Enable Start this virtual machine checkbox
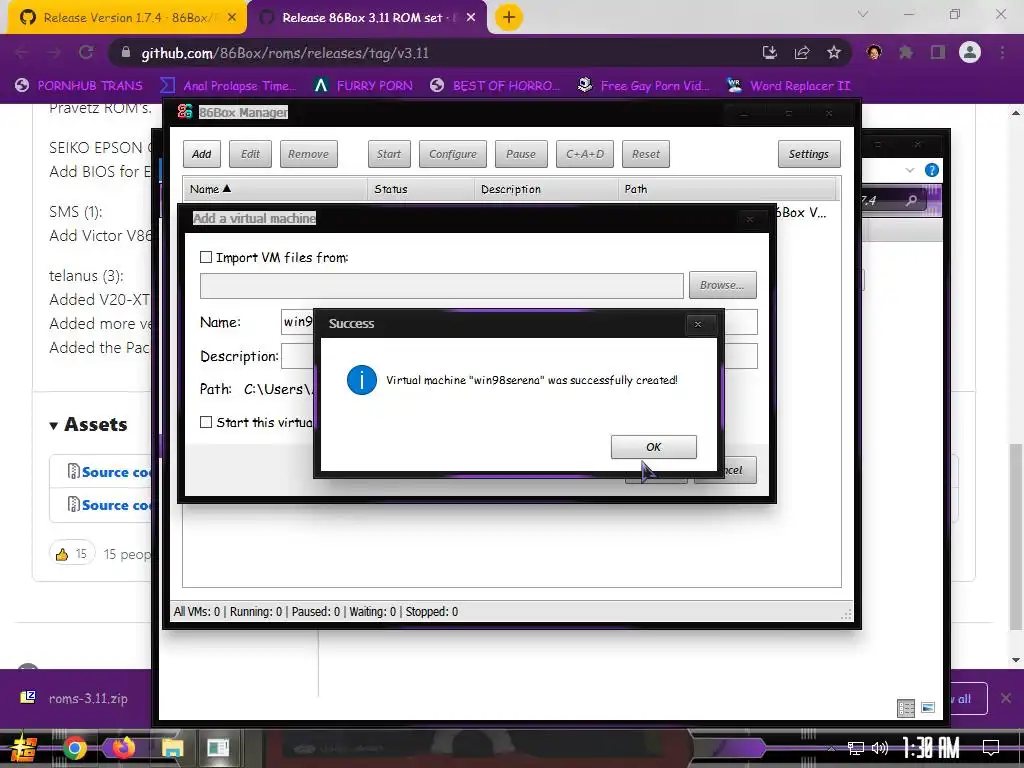1024x768 pixels. 206,423
